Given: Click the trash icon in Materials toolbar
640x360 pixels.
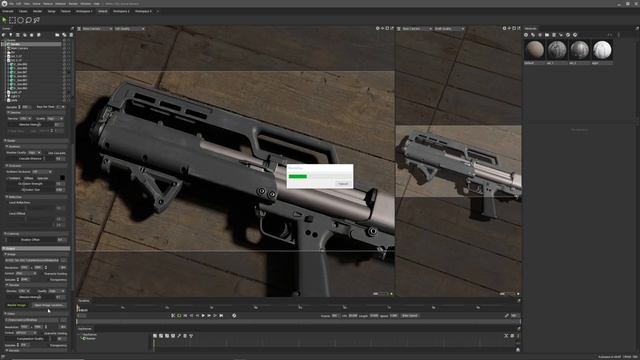Looking at the screenshot, I should pyautogui.click(x=554, y=35).
